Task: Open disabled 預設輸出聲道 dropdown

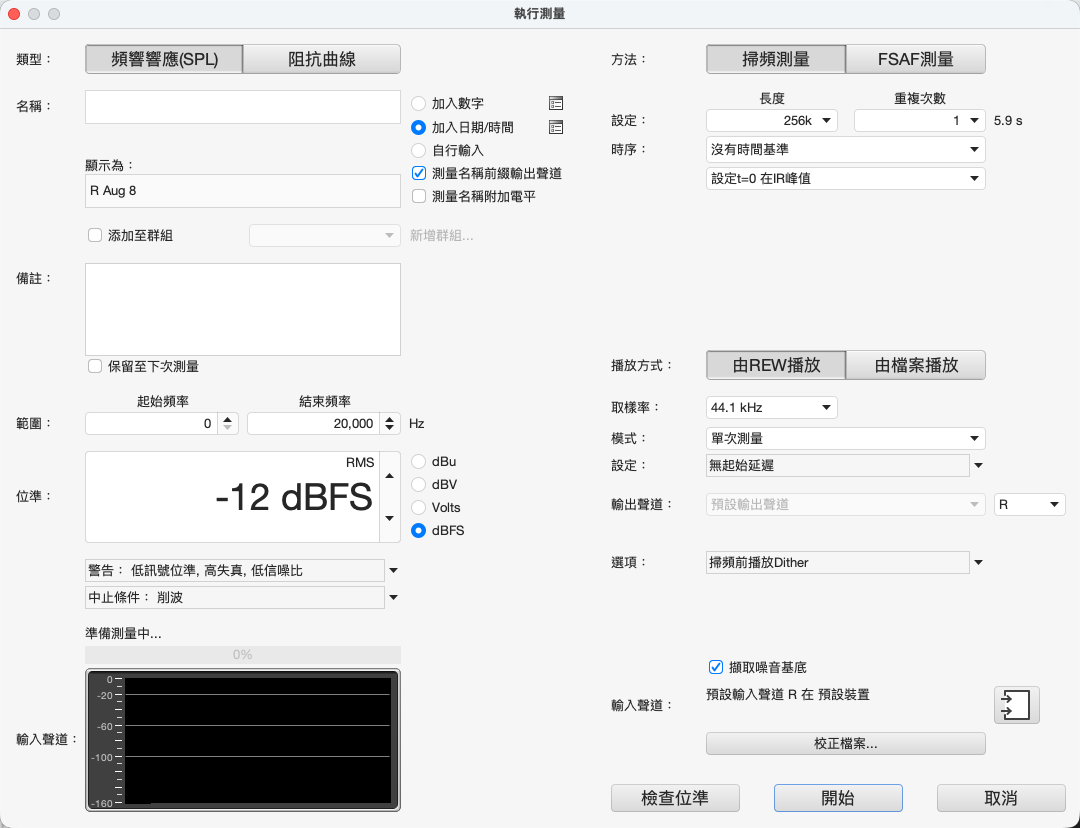Action: point(846,505)
